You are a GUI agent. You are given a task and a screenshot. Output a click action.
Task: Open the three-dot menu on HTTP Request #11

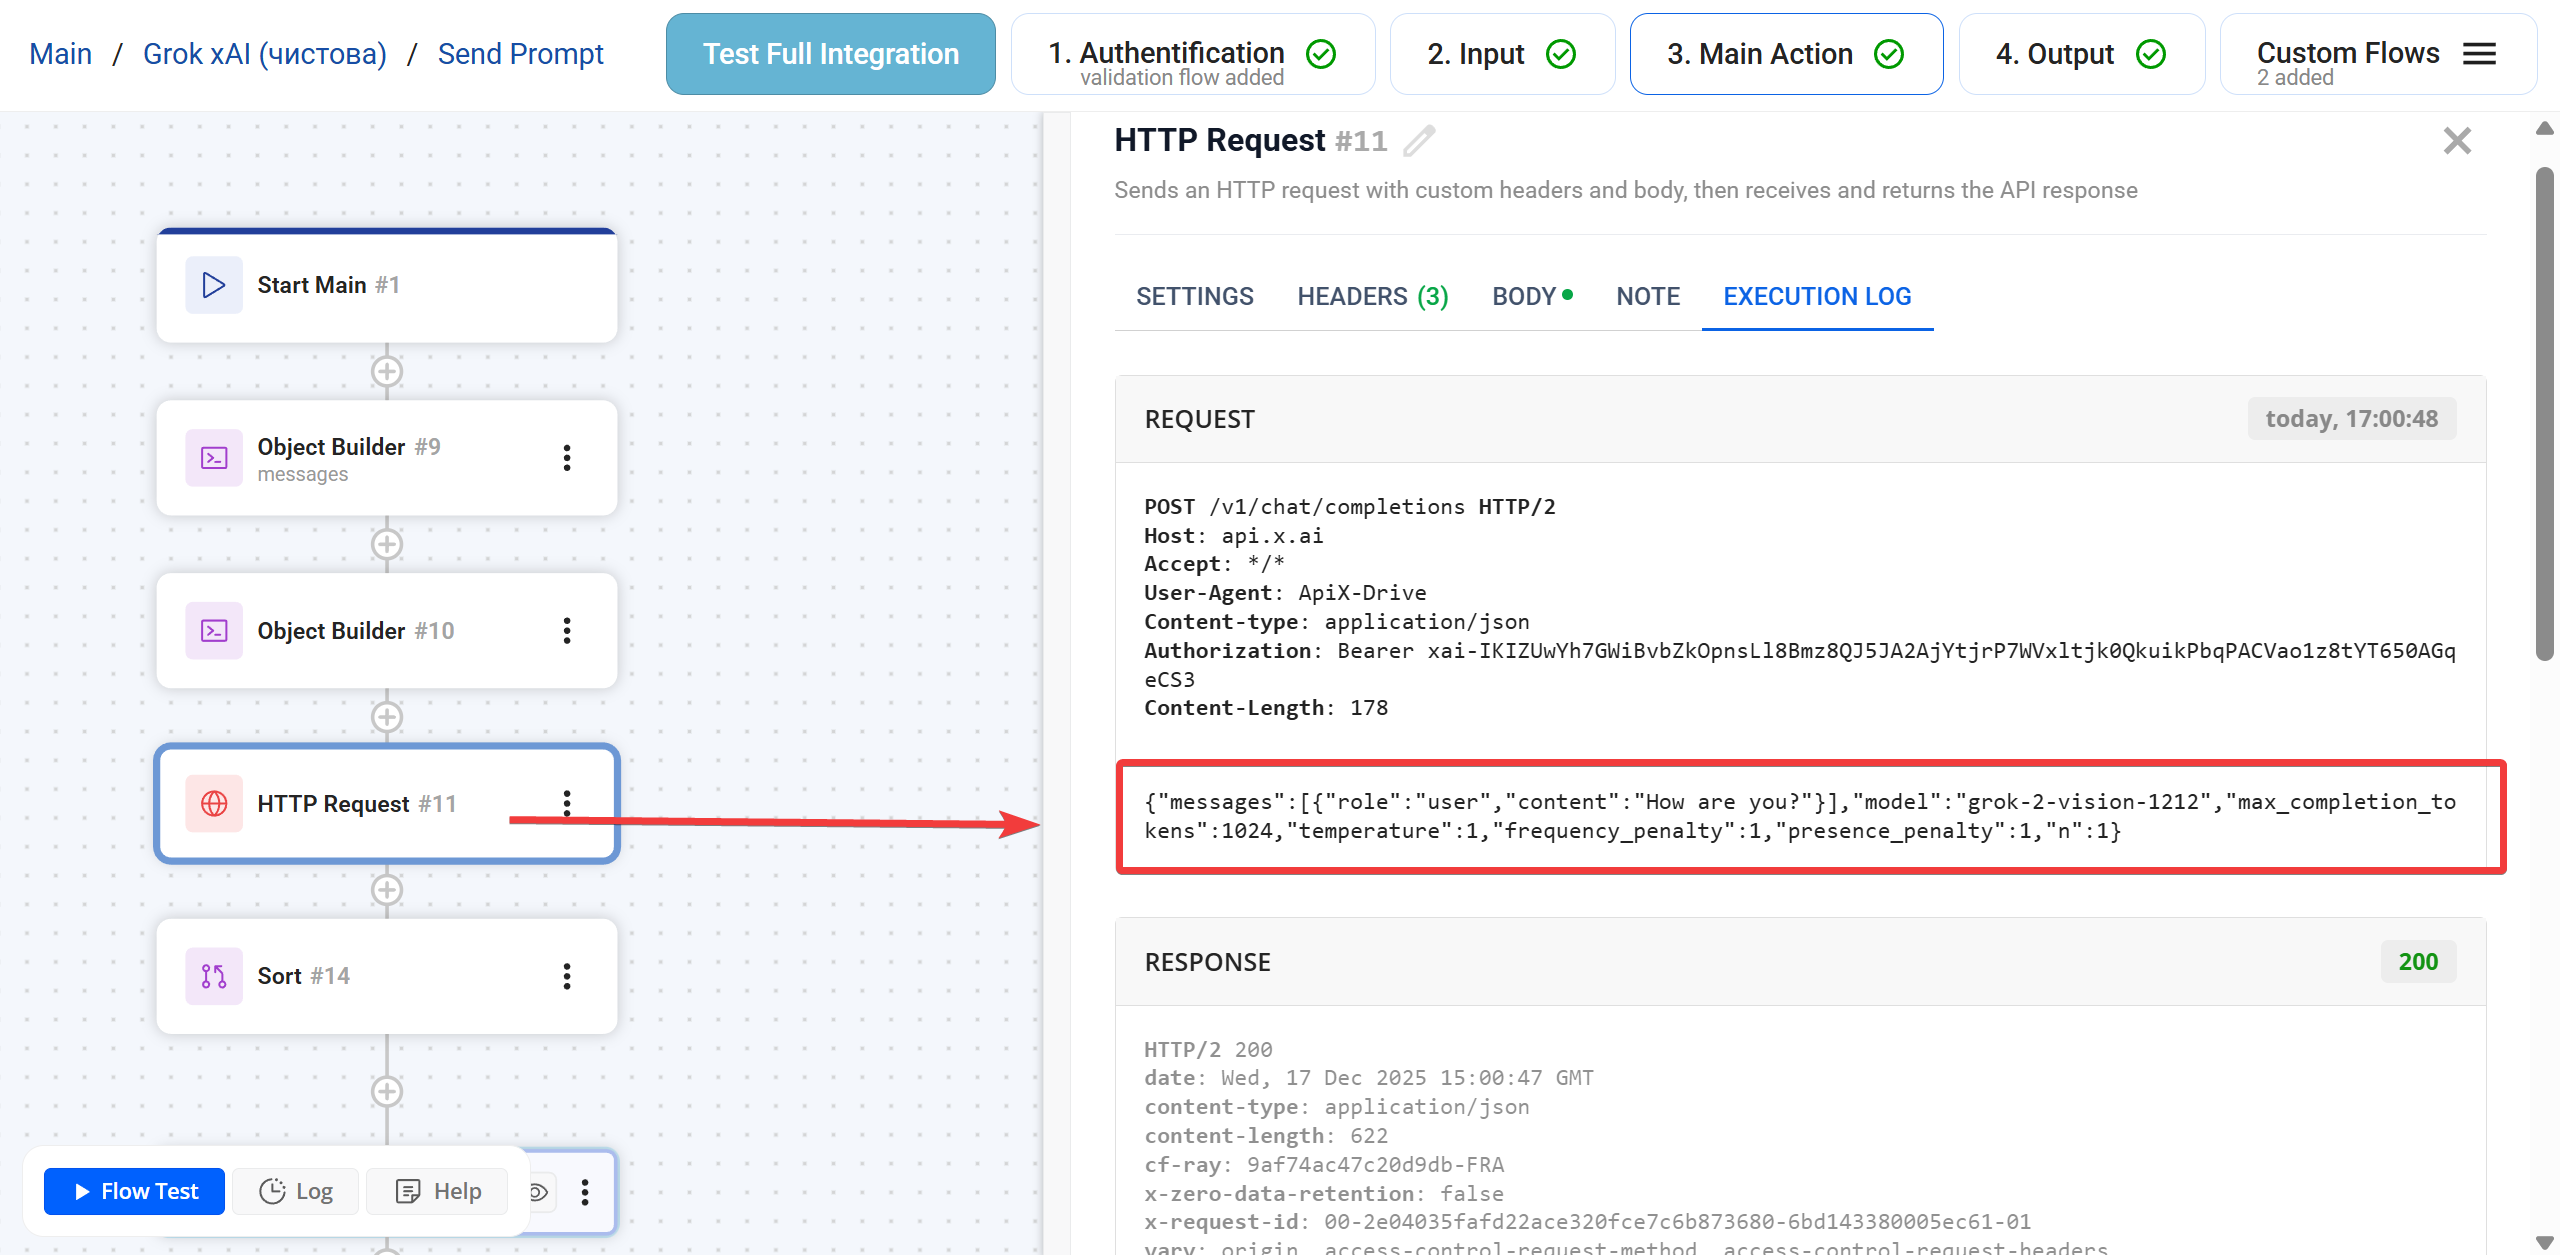[567, 802]
